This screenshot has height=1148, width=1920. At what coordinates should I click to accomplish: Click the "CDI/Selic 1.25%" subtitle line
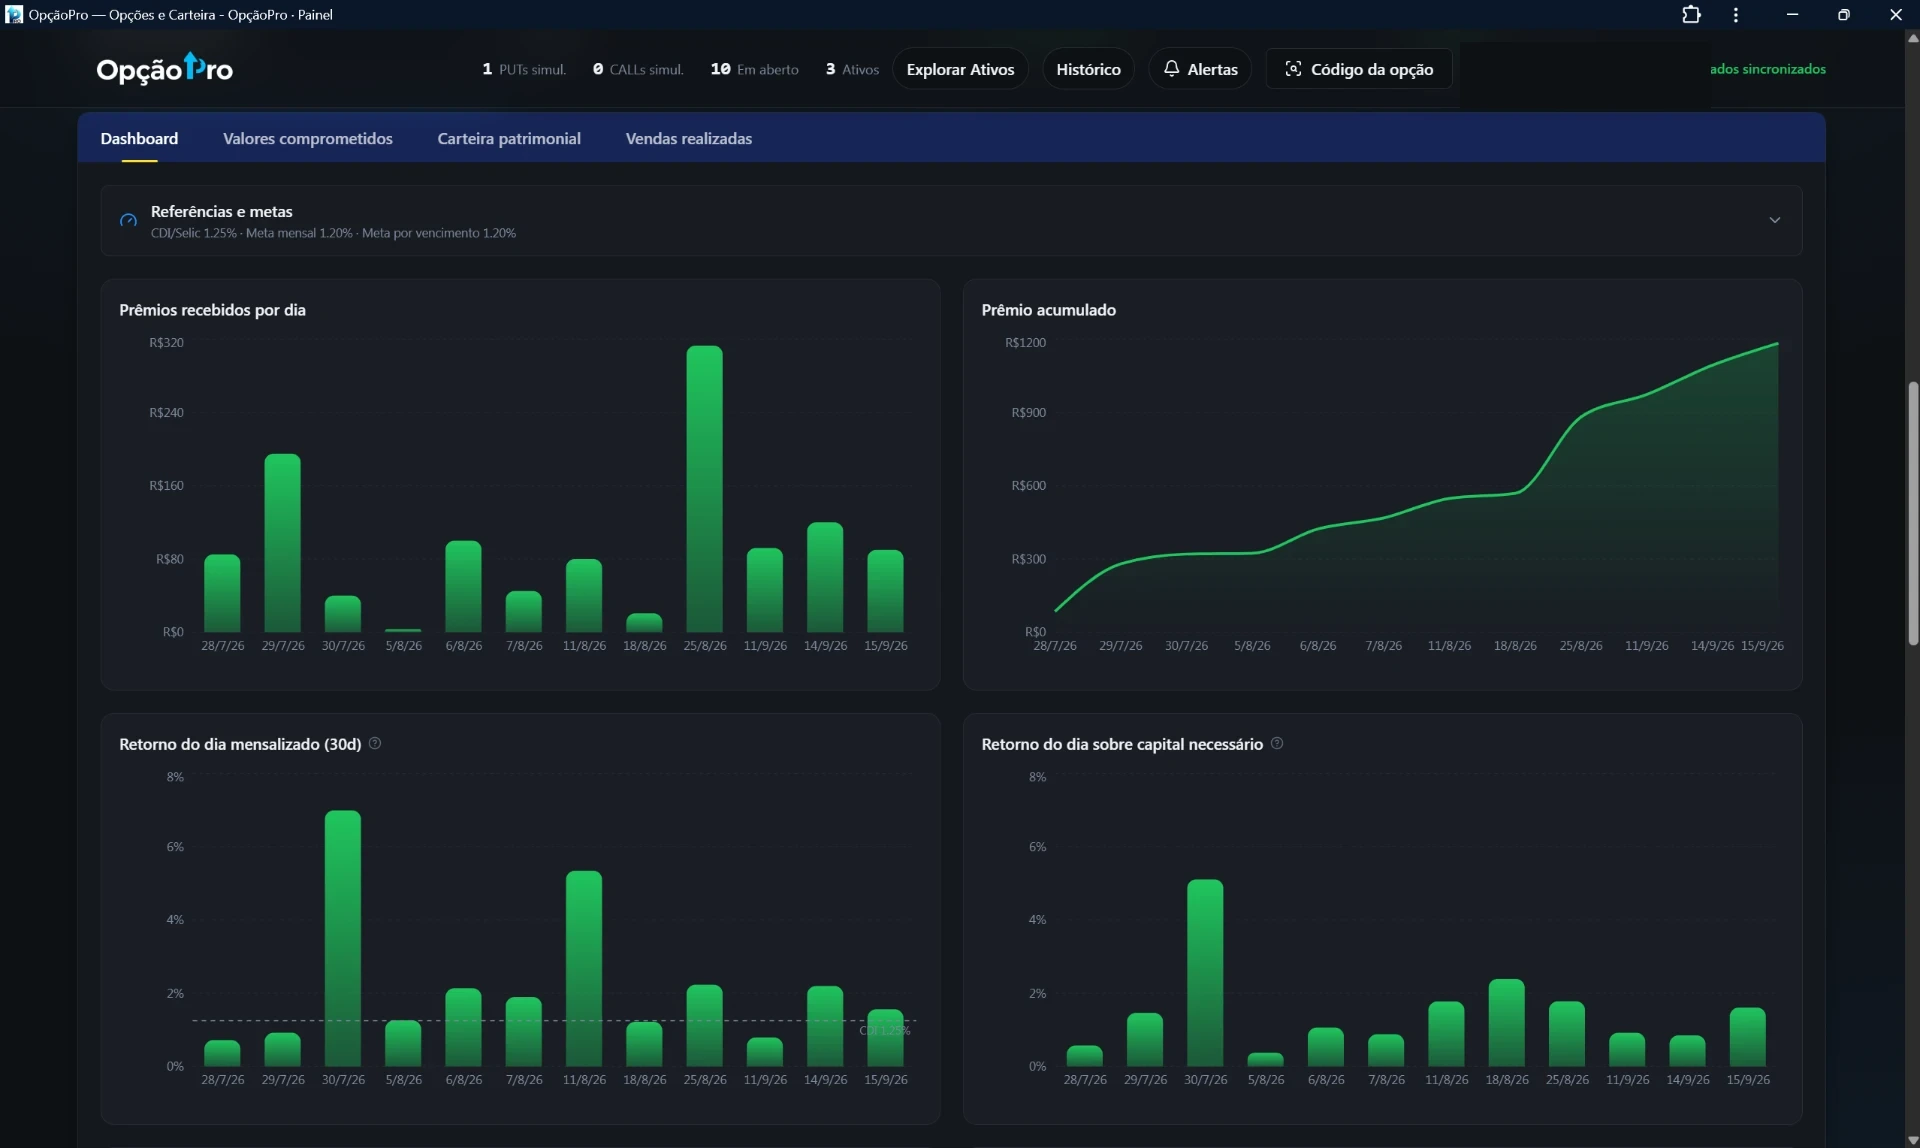333,233
